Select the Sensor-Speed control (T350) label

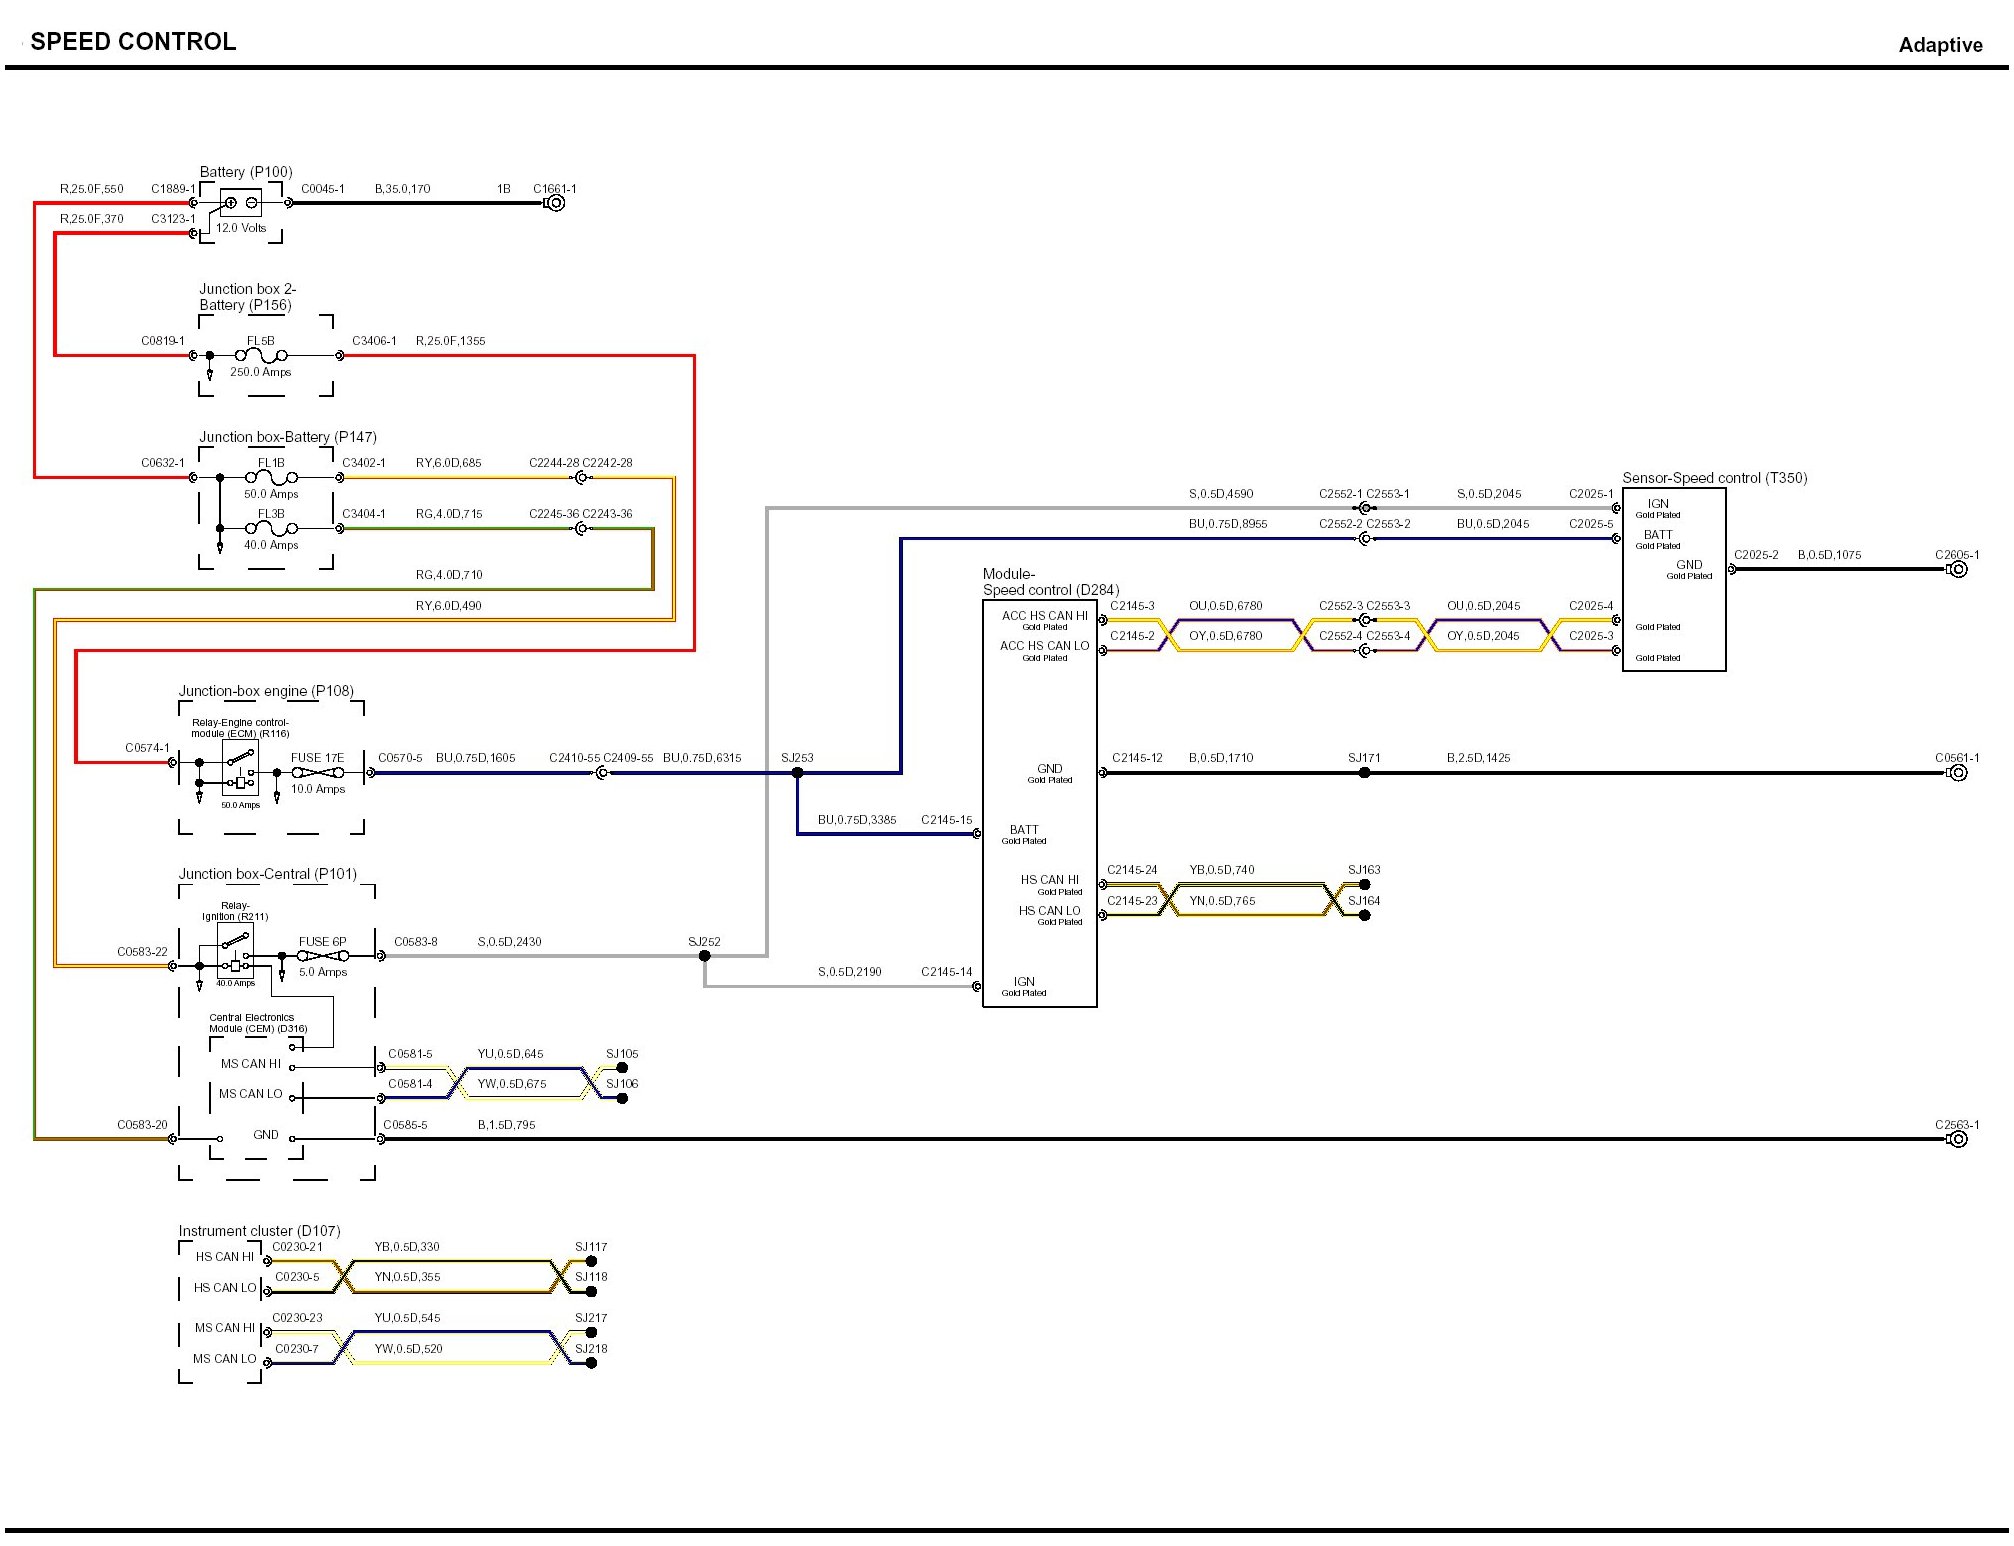point(1714,478)
